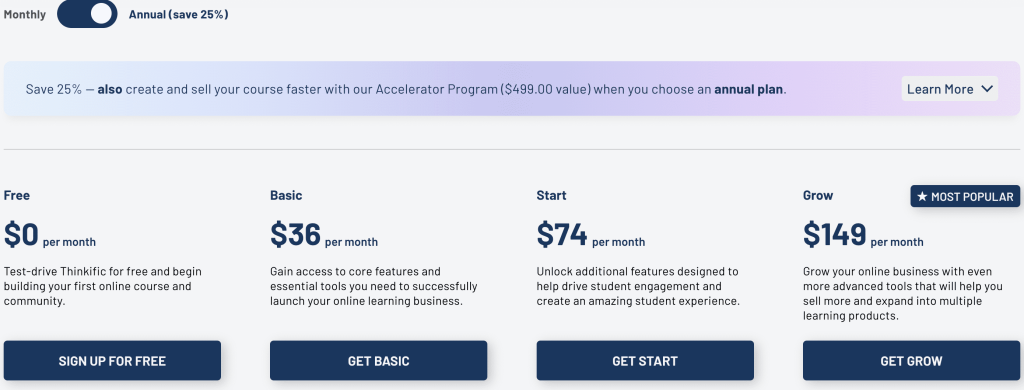The height and width of the screenshot is (390, 1024).
Task: Click the $149 per month price
Action: [863, 235]
